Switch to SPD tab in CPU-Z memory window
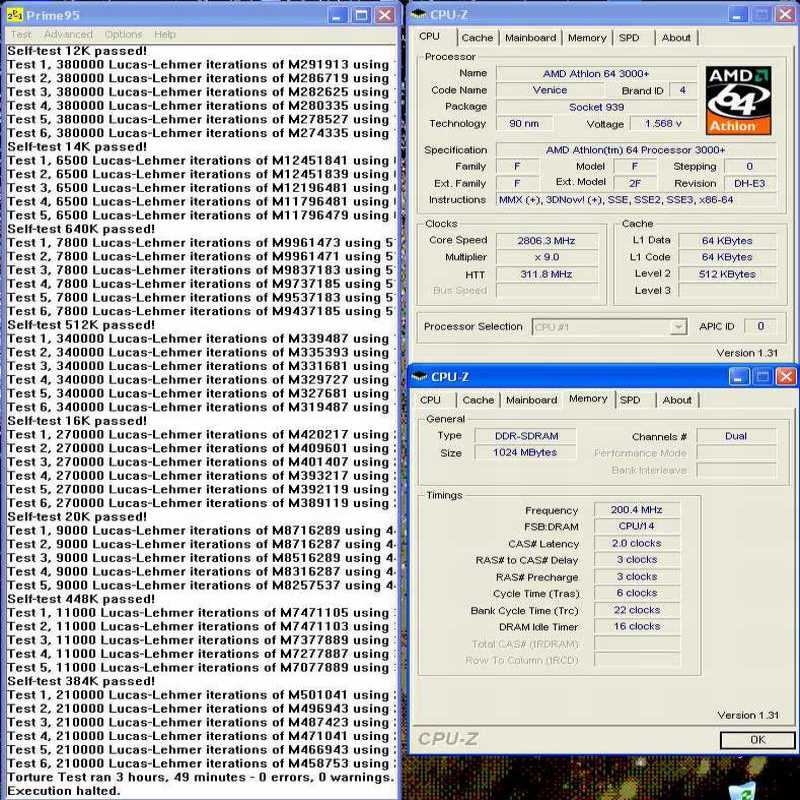 [630, 400]
